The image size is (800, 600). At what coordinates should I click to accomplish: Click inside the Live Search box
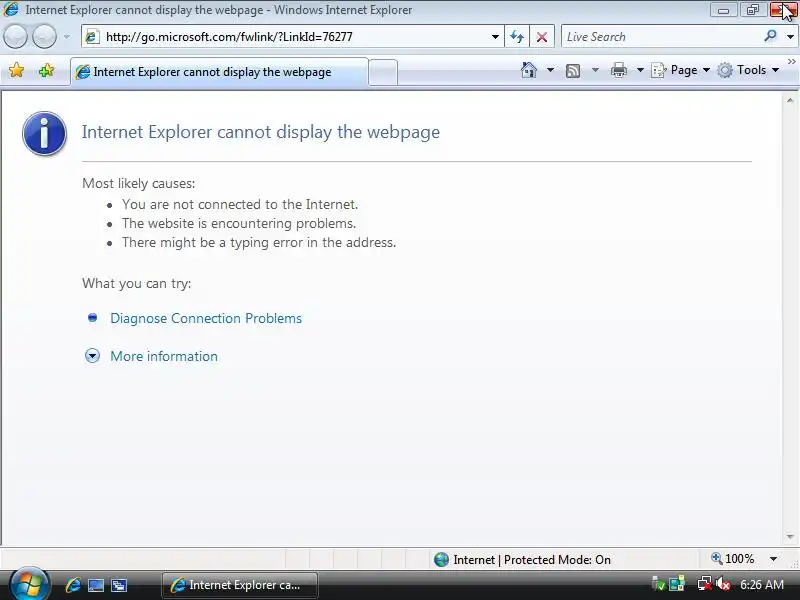[661, 37]
